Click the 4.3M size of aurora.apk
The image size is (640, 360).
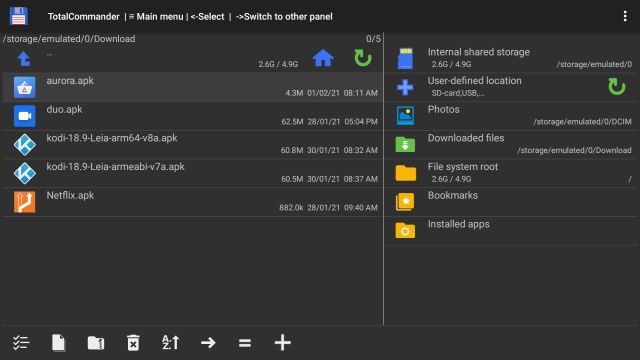[x=294, y=93]
